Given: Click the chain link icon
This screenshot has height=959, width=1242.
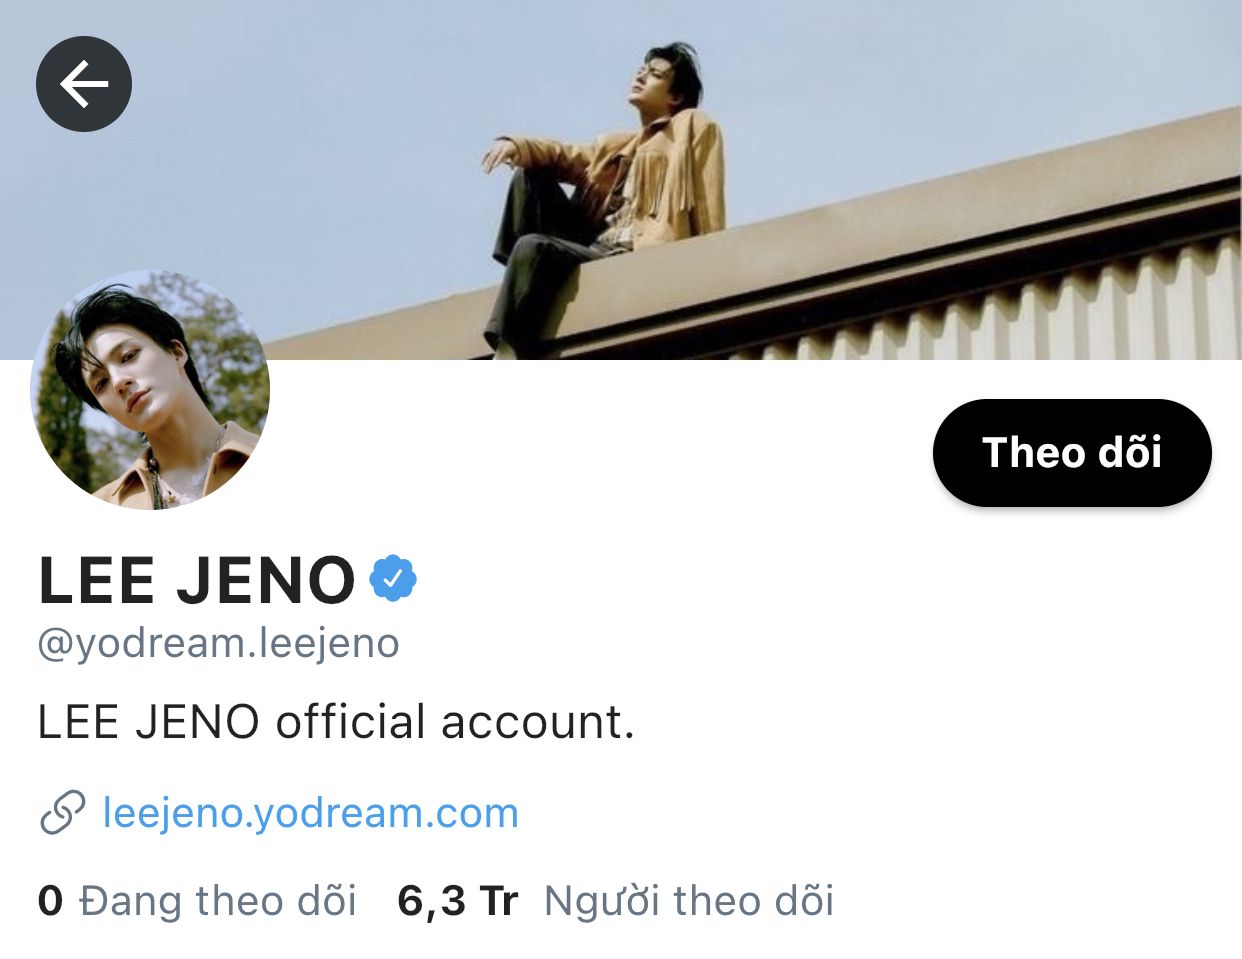Looking at the screenshot, I should [x=62, y=812].
